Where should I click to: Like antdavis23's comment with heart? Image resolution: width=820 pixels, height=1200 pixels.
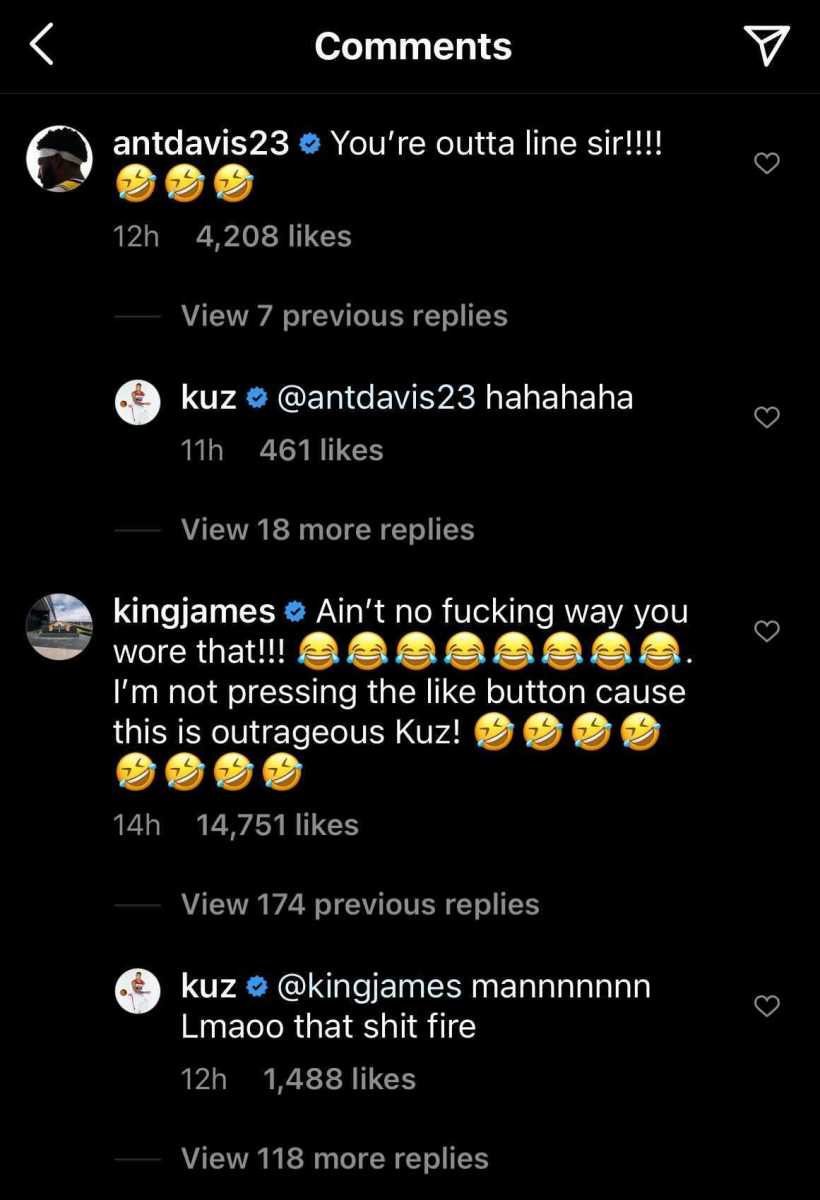pyautogui.click(x=766, y=163)
